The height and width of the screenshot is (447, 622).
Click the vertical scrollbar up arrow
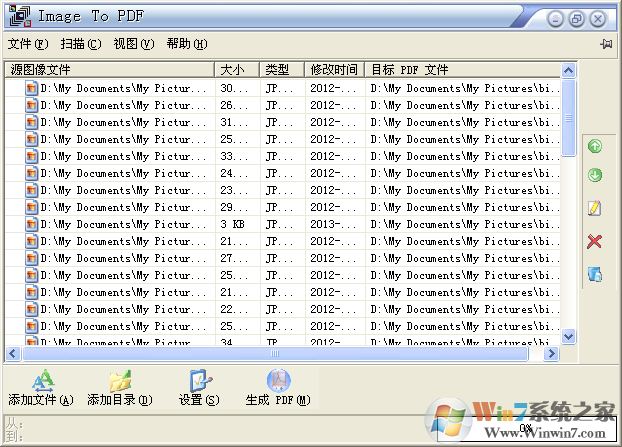coord(568,71)
